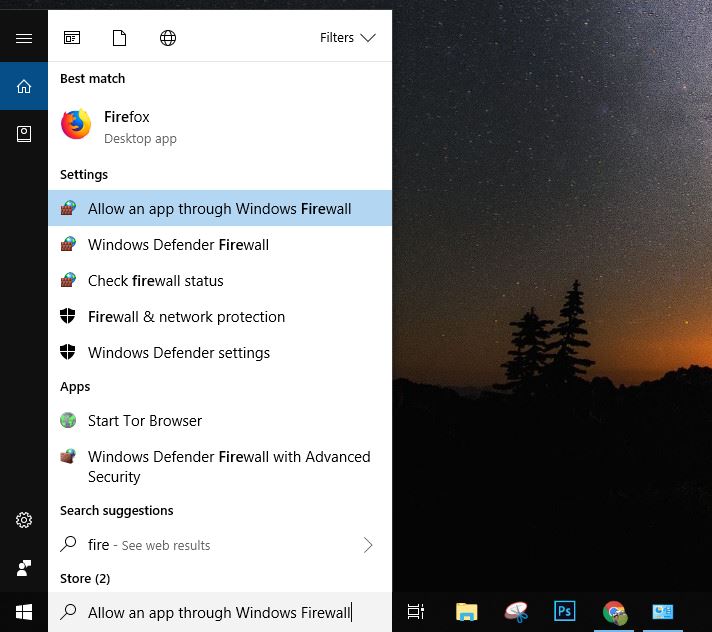
Task: Open the Notebook icon in the sidebar
Action: [24, 134]
